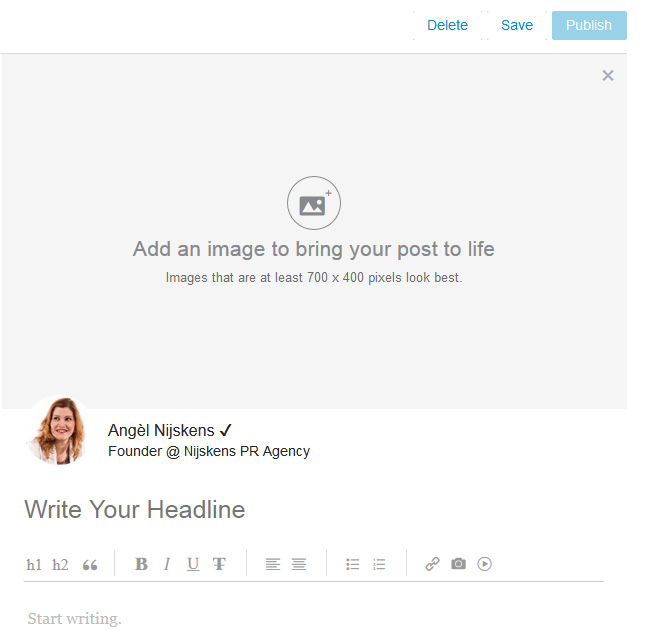Apply strikethrough to text
The height and width of the screenshot is (630, 646).
(219, 564)
